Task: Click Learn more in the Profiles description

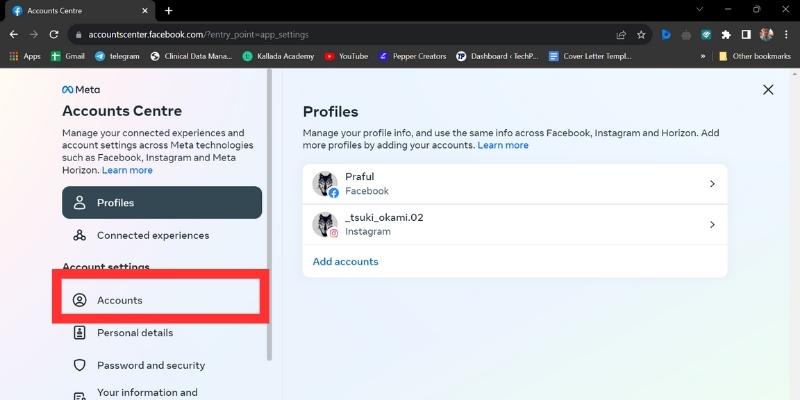Action: pos(503,145)
